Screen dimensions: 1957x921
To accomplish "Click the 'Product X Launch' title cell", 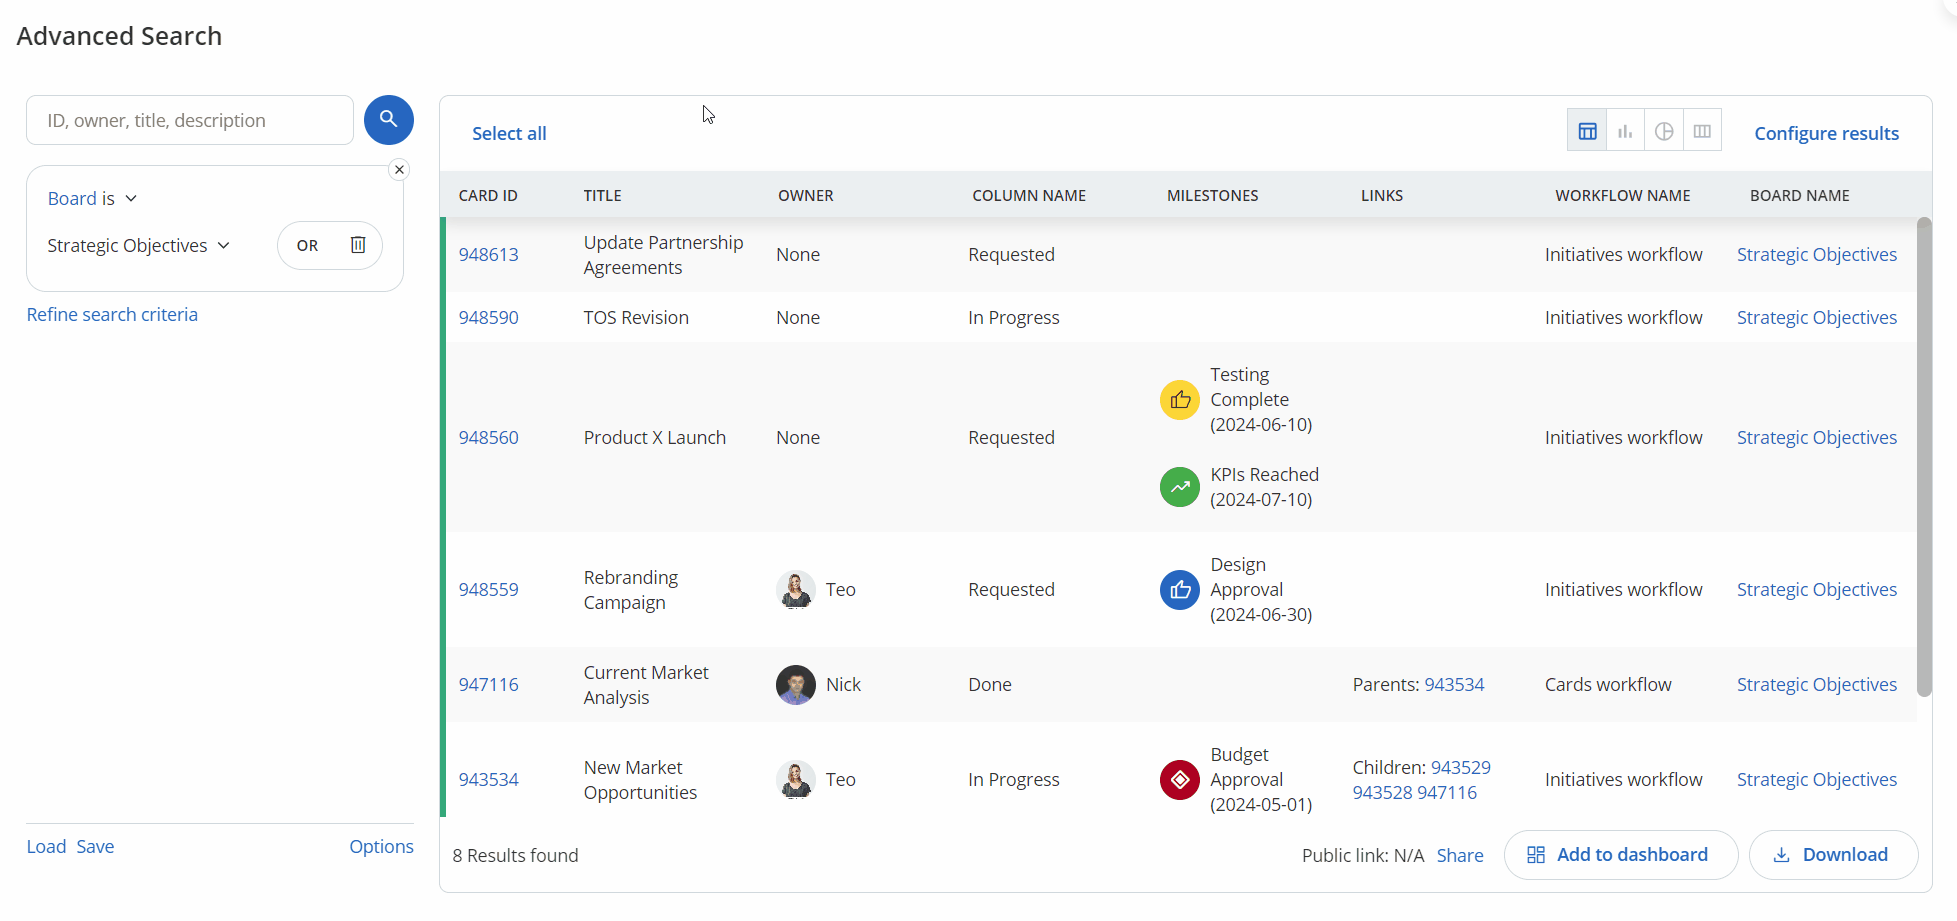I will click(654, 437).
